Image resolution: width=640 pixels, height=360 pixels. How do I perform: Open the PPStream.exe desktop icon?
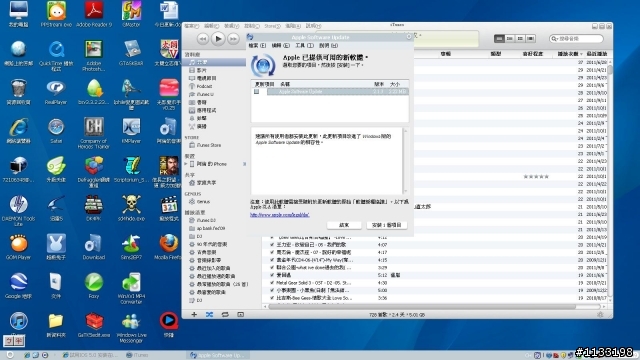tap(56, 15)
